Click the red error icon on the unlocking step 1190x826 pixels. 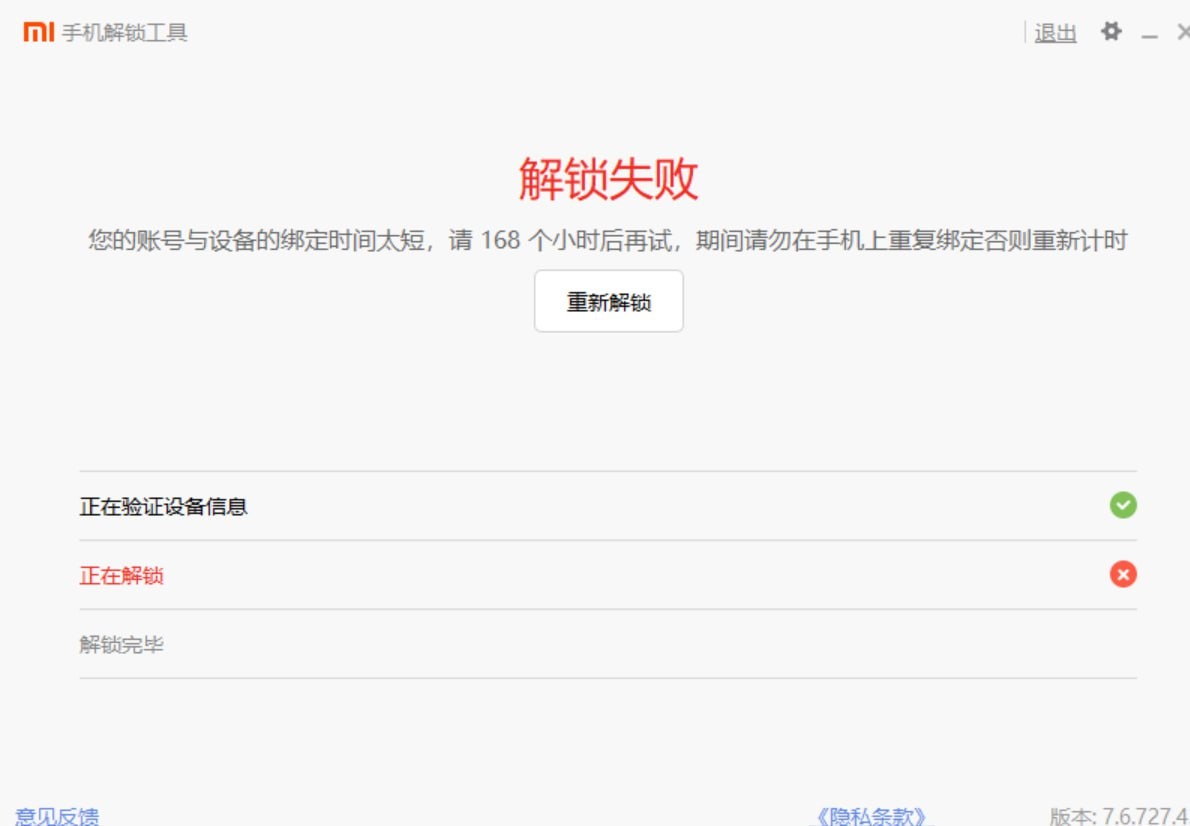1123,575
